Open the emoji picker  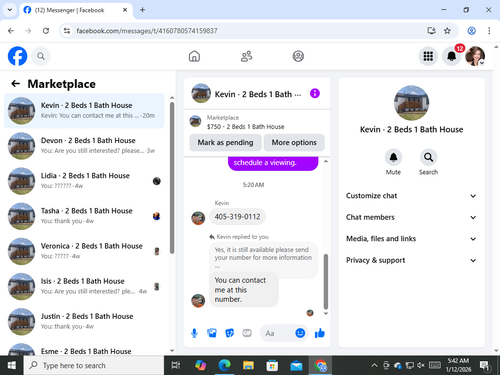(300, 333)
